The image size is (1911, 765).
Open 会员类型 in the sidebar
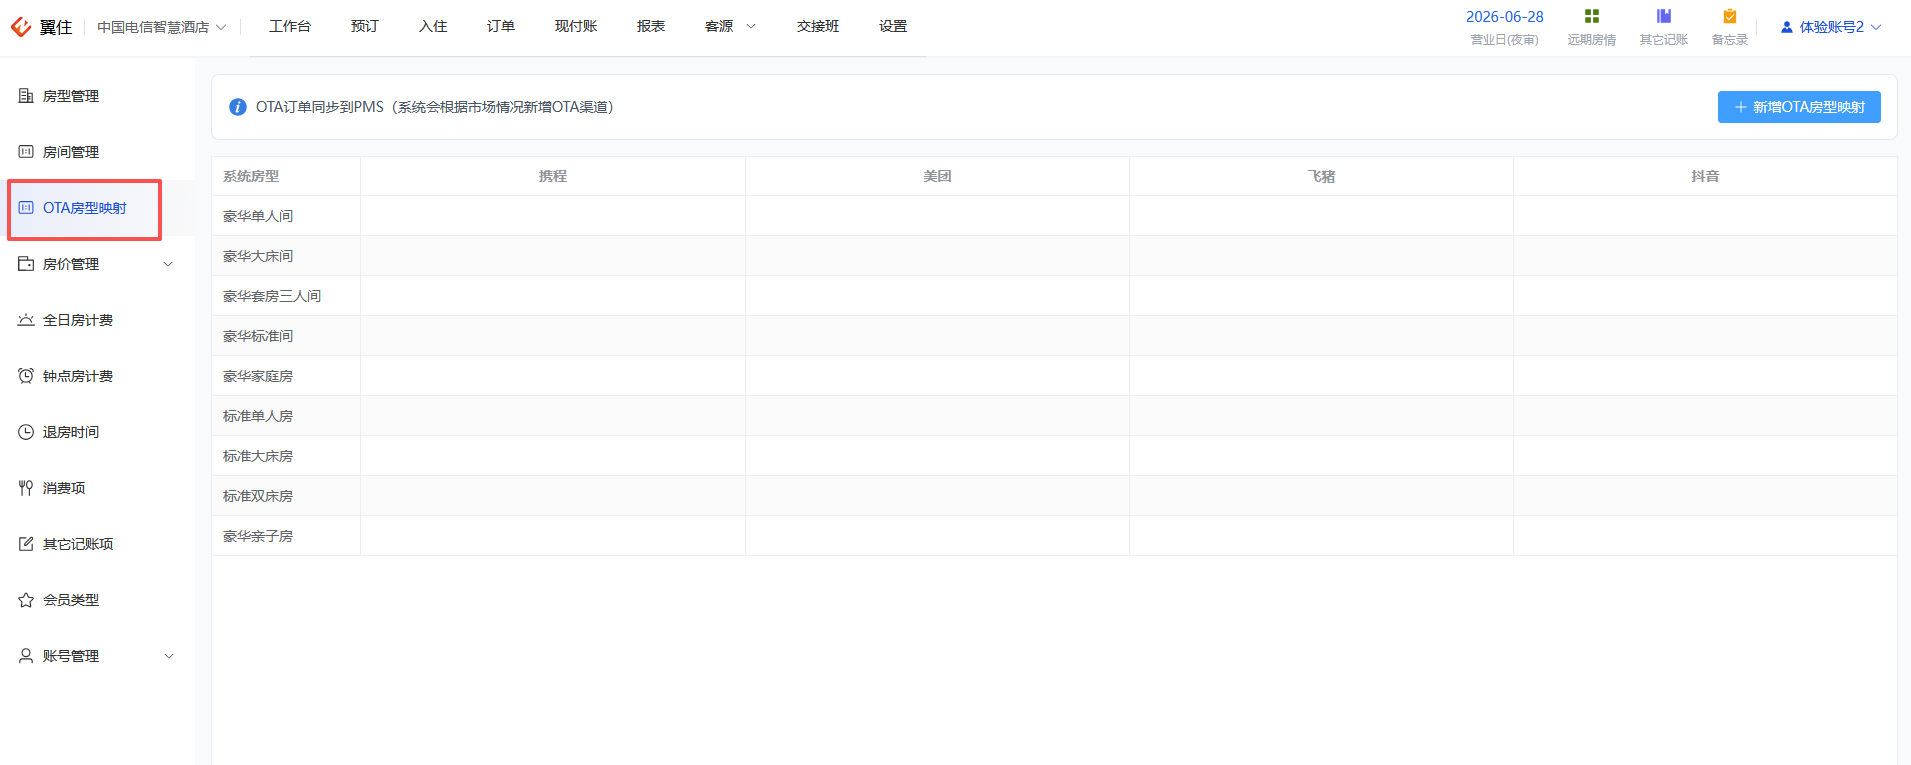71,600
